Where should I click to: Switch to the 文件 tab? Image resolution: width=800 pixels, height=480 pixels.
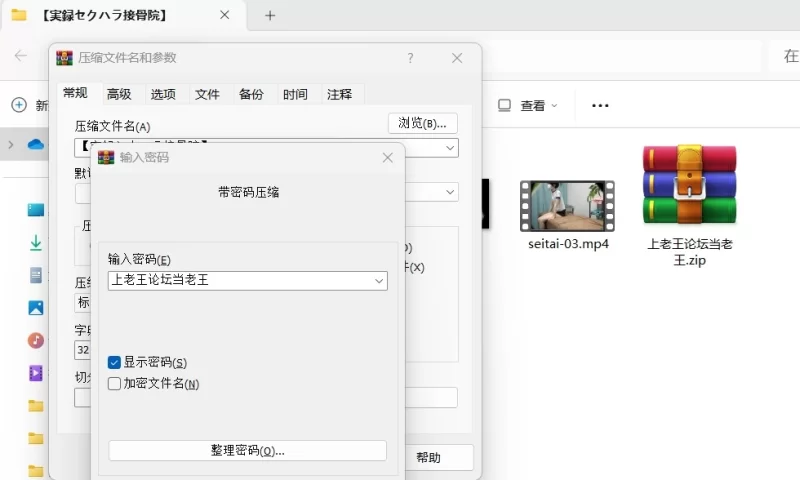pos(207,94)
